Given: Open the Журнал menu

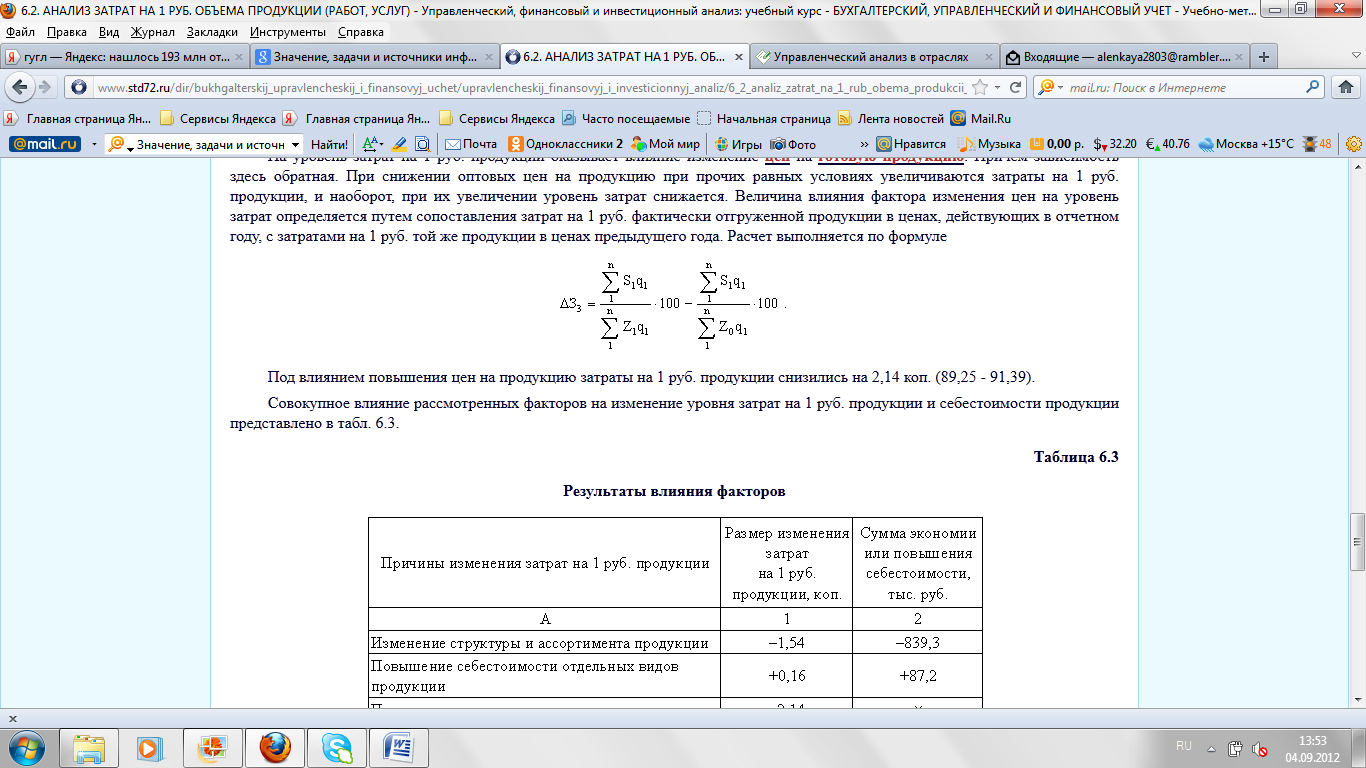Looking at the screenshot, I should 153,31.
